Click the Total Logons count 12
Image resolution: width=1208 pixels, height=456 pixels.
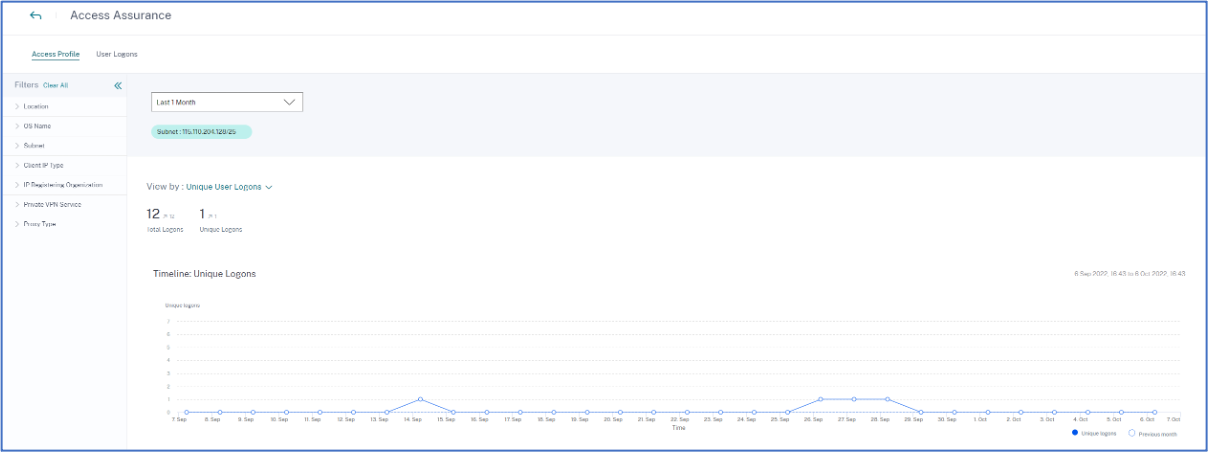click(x=153, y=214)
